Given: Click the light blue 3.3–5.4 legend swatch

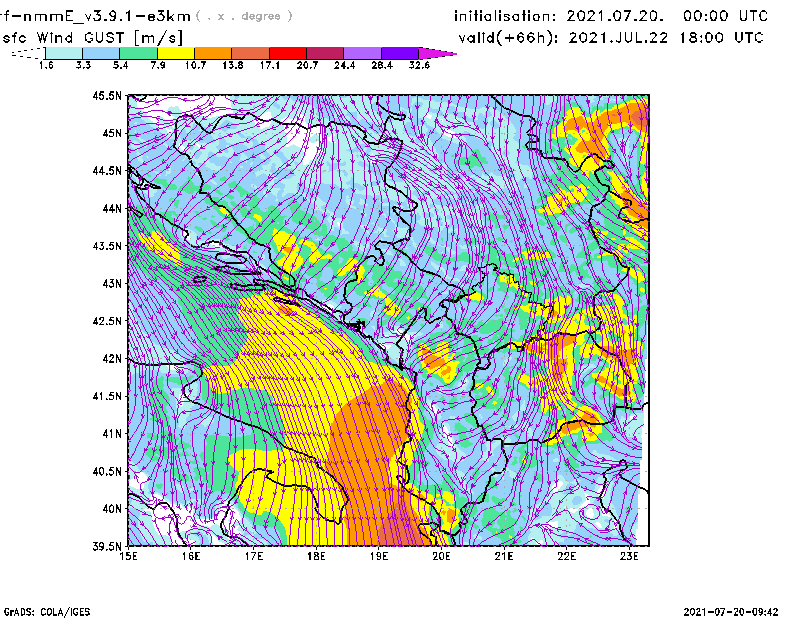Looking at the screenshot, I should 101,53.
